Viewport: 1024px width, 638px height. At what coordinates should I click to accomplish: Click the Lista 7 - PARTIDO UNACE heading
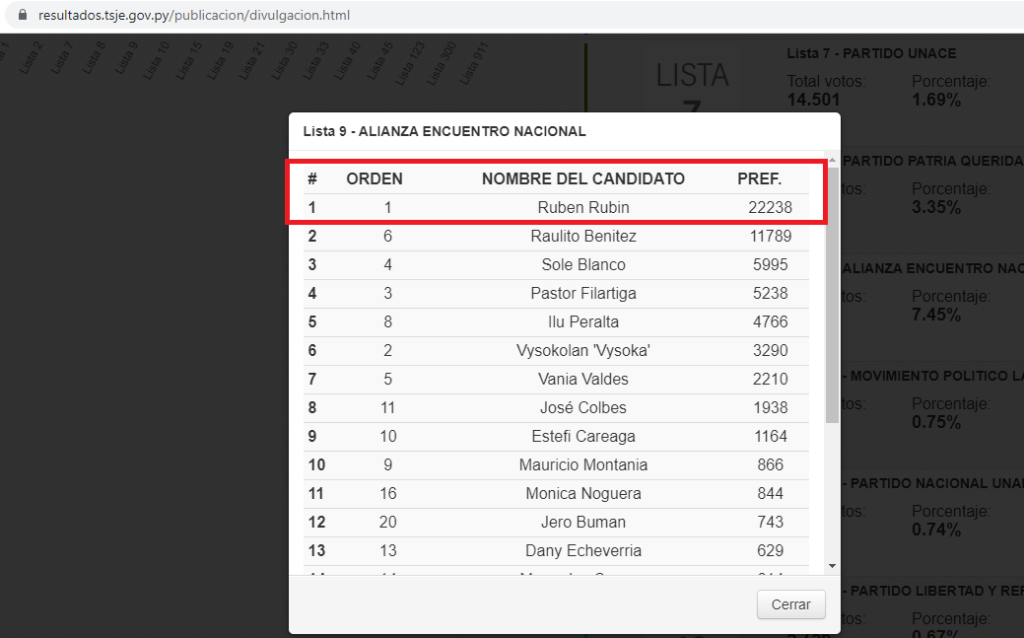pyautogui.click(x=871, y=53)
